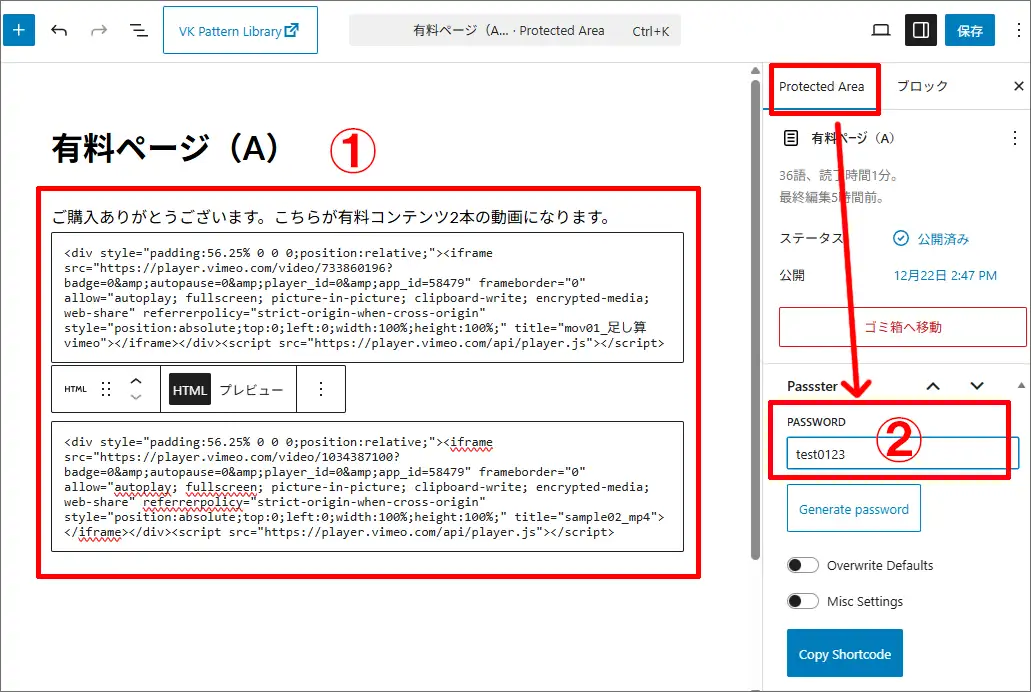Move Passster panel up with chevron
The height and width of the screenshot is (692, 1031).
click(x=932, y=386)
